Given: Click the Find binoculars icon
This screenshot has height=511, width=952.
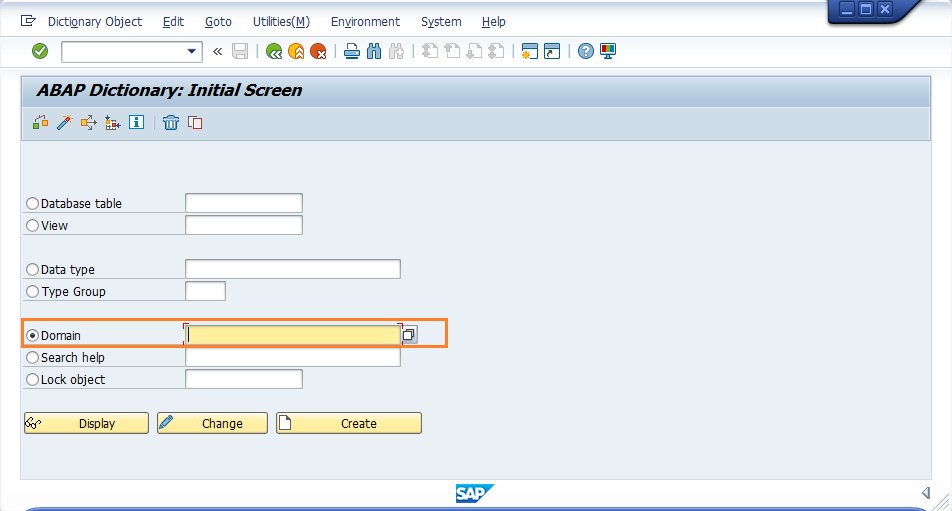Looking at the screenshot, I should pos(374,51).
